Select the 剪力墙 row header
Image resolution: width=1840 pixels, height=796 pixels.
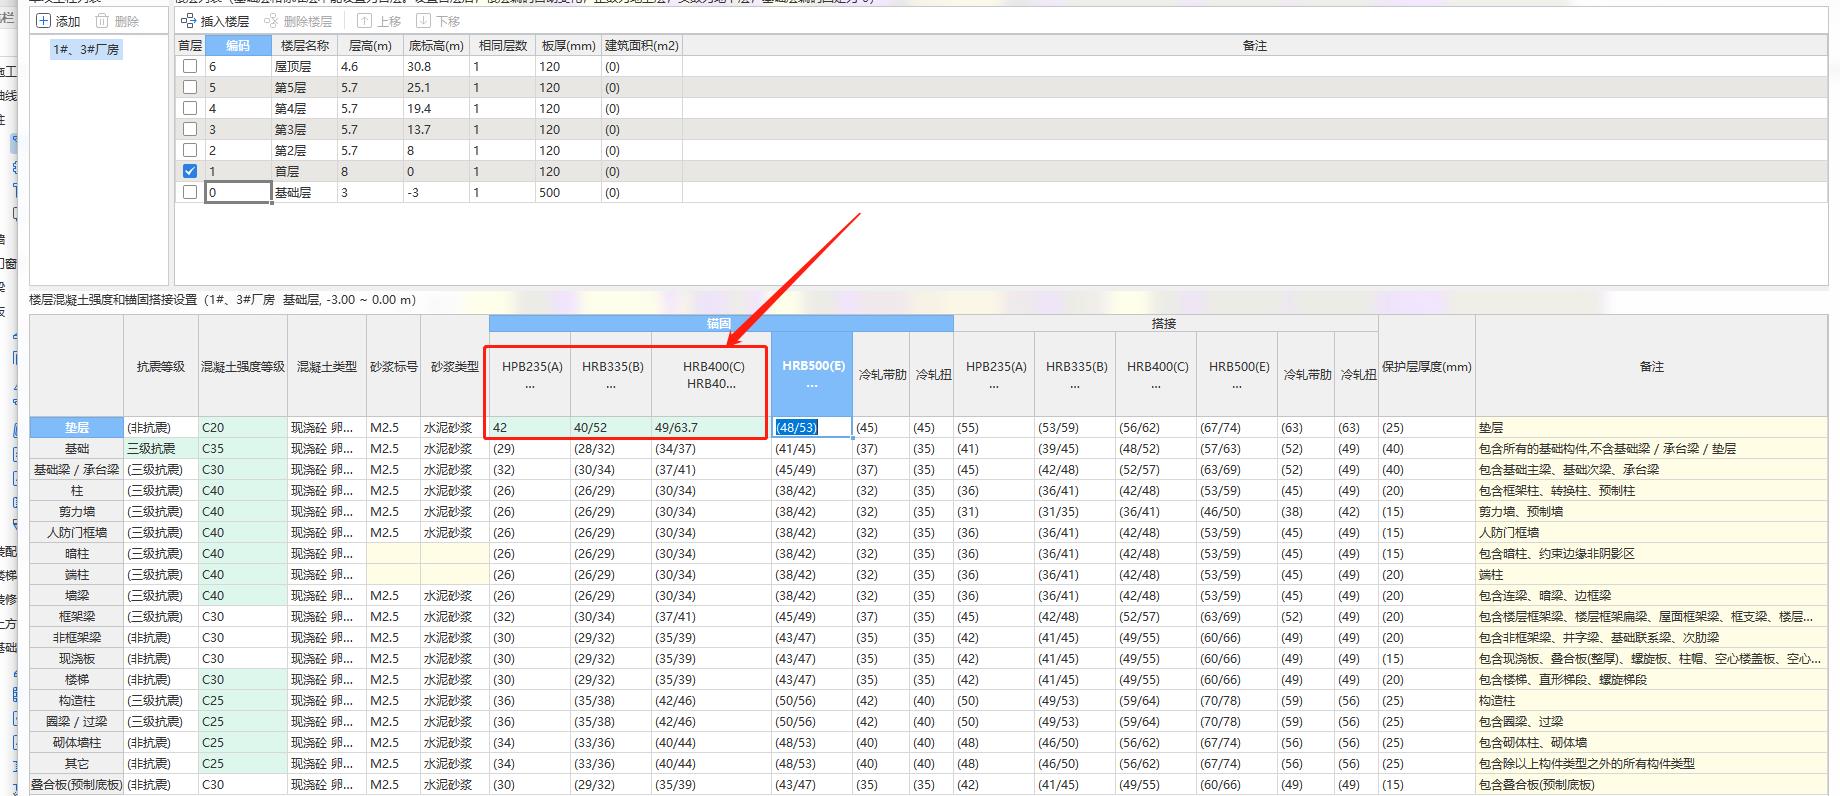tap(77, 511)
